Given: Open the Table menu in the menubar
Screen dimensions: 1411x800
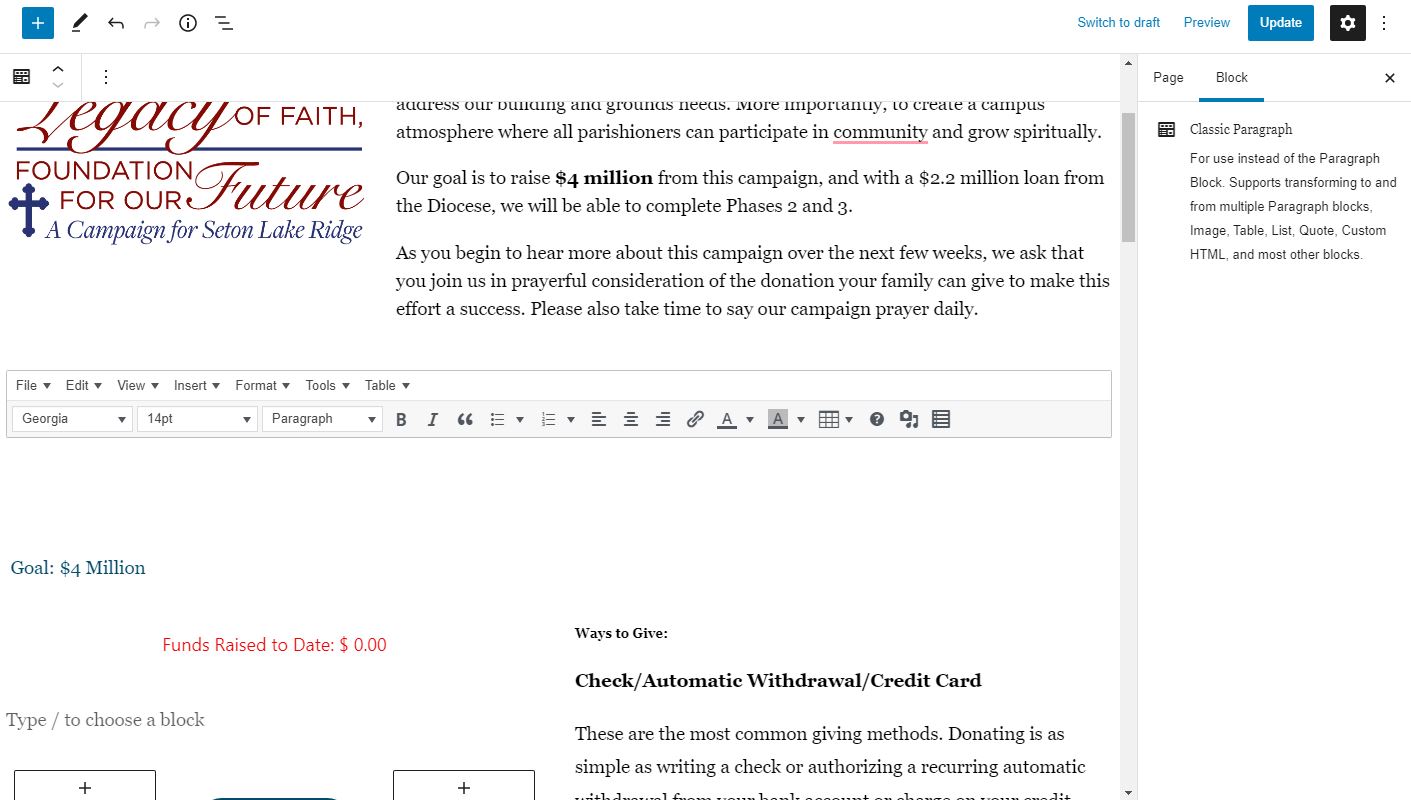Looking at the screenshot, I should coord(386,385).
